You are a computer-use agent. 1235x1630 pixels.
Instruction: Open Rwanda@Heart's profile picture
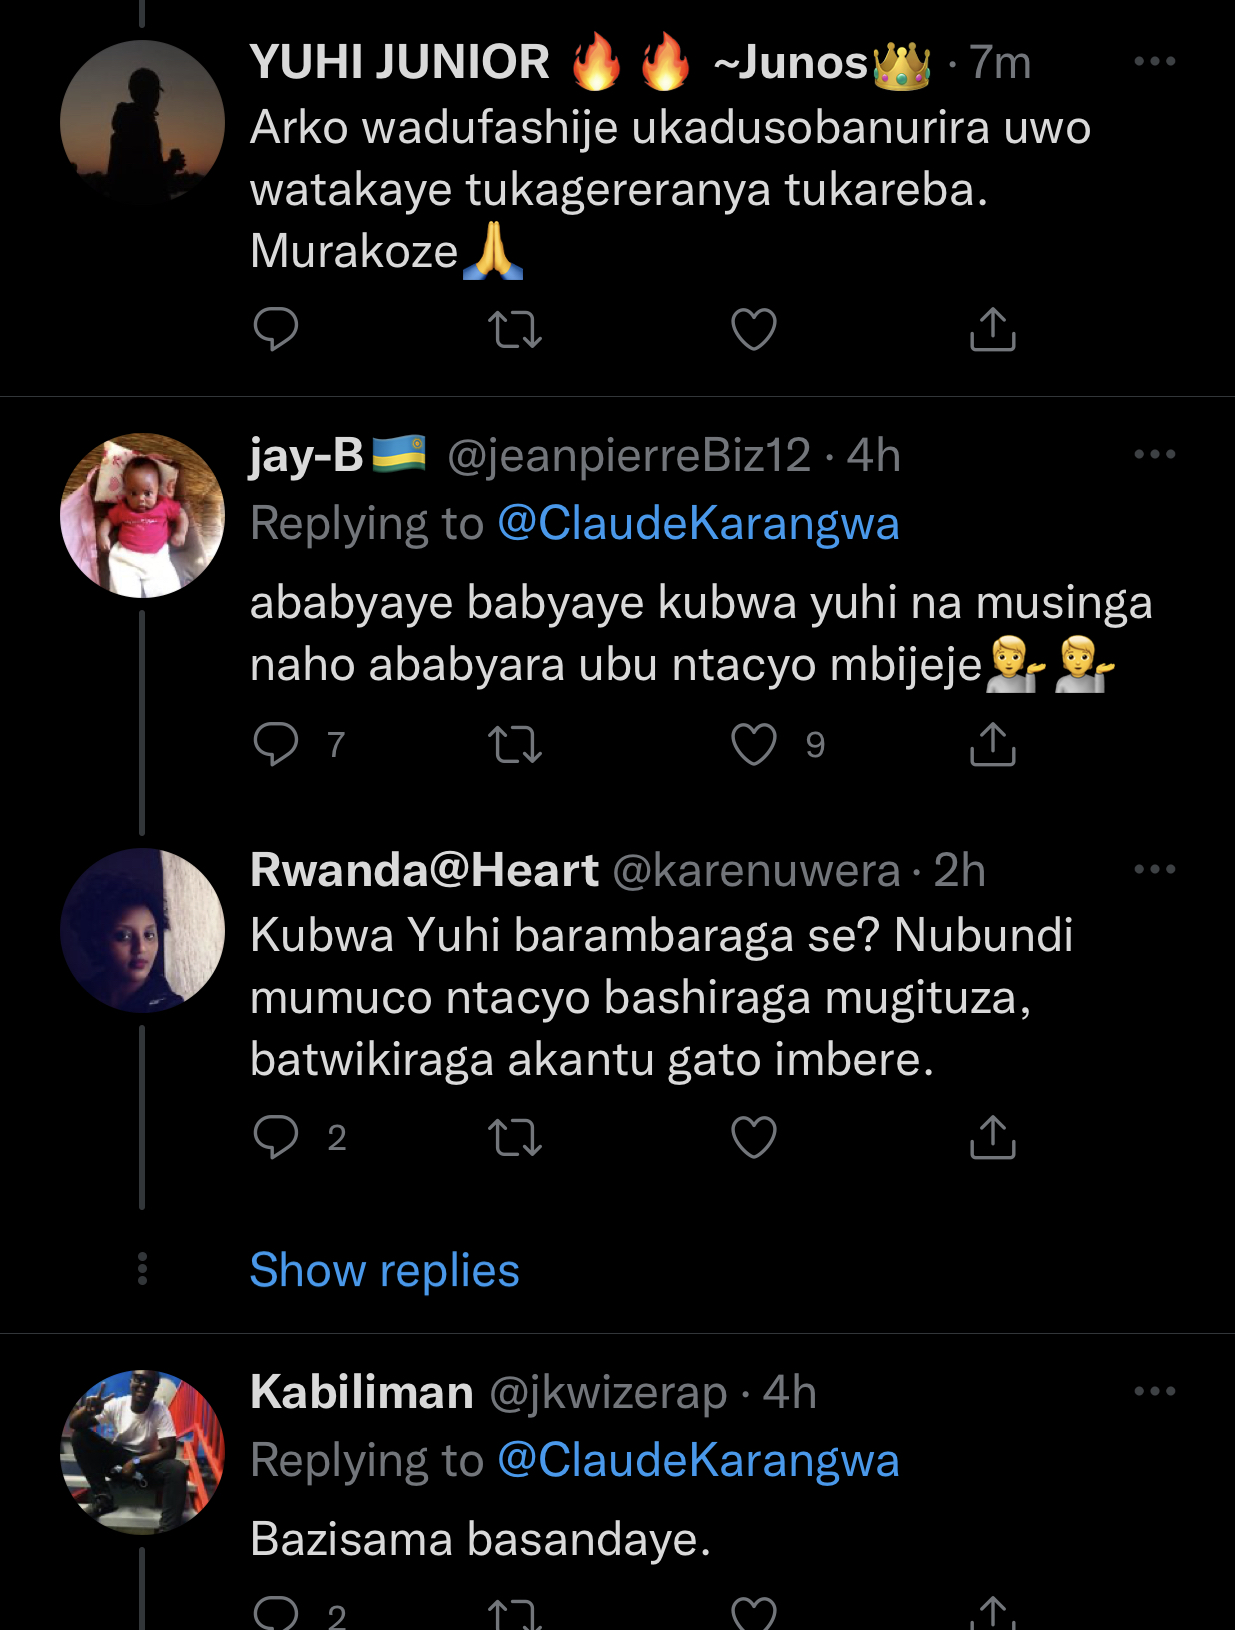tap(142, 930)
